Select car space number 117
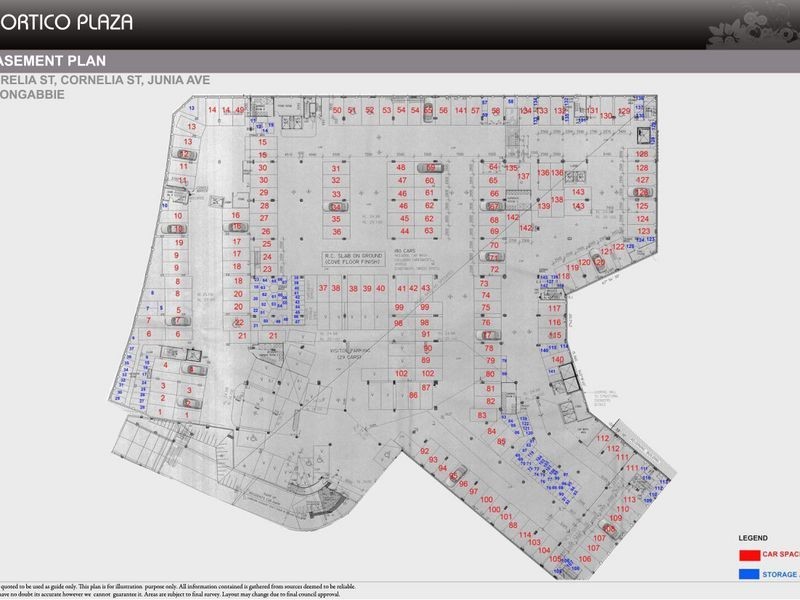 tap(555, 309)
